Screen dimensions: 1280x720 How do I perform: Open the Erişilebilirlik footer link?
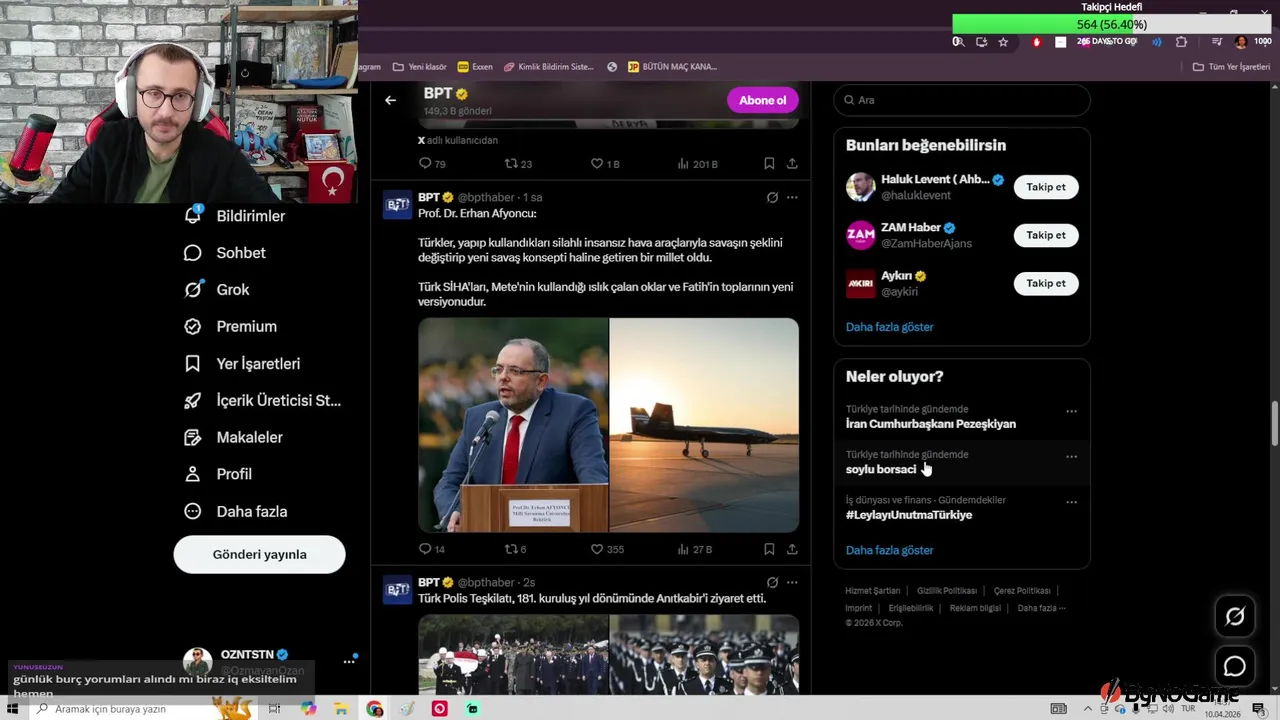tap(911, 608)
